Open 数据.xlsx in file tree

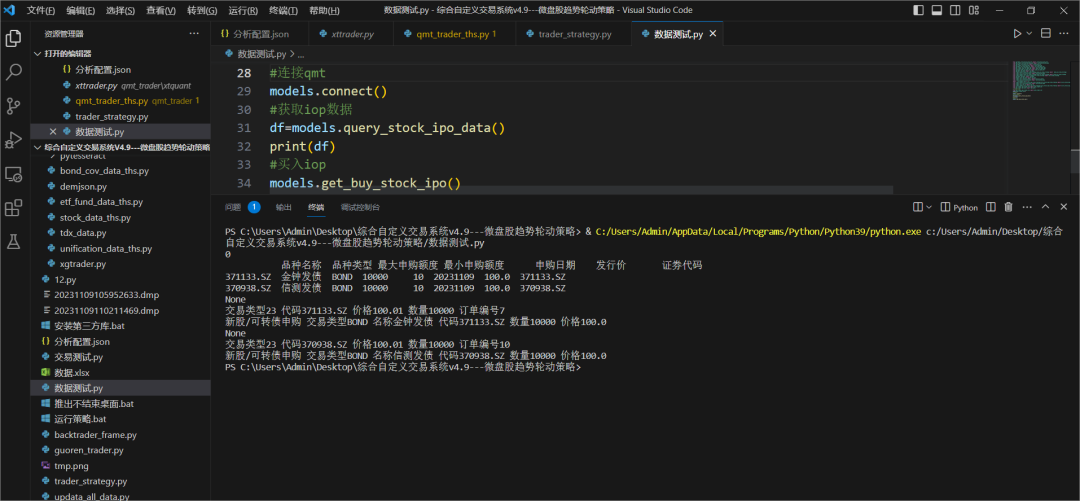click(x=121, y=372)
